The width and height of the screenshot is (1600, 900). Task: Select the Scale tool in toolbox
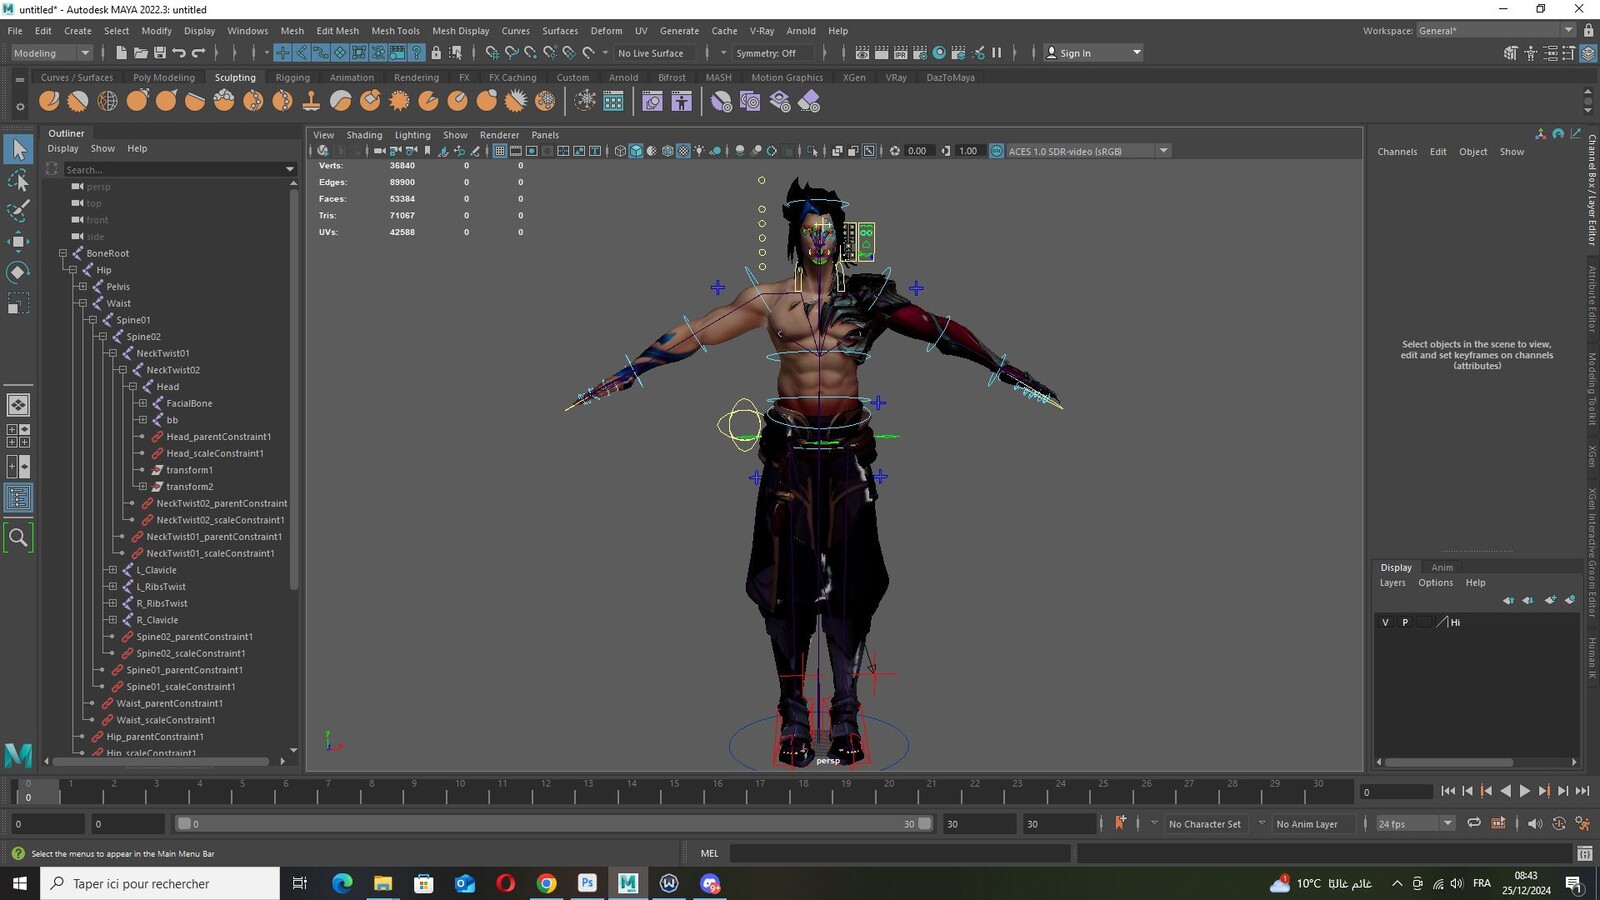tap(18, 303)
